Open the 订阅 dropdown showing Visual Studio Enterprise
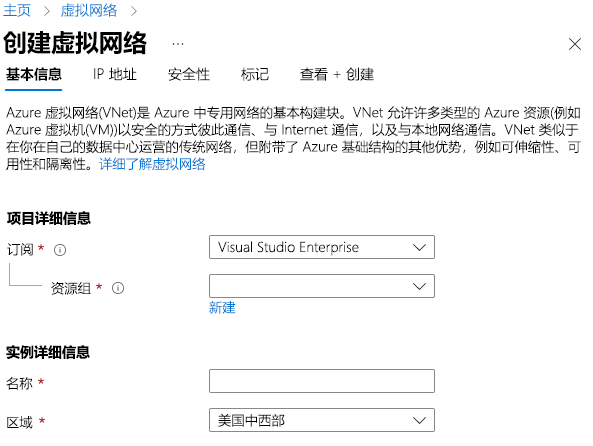This screenshot has width=593, height=446. click(322, 247)
